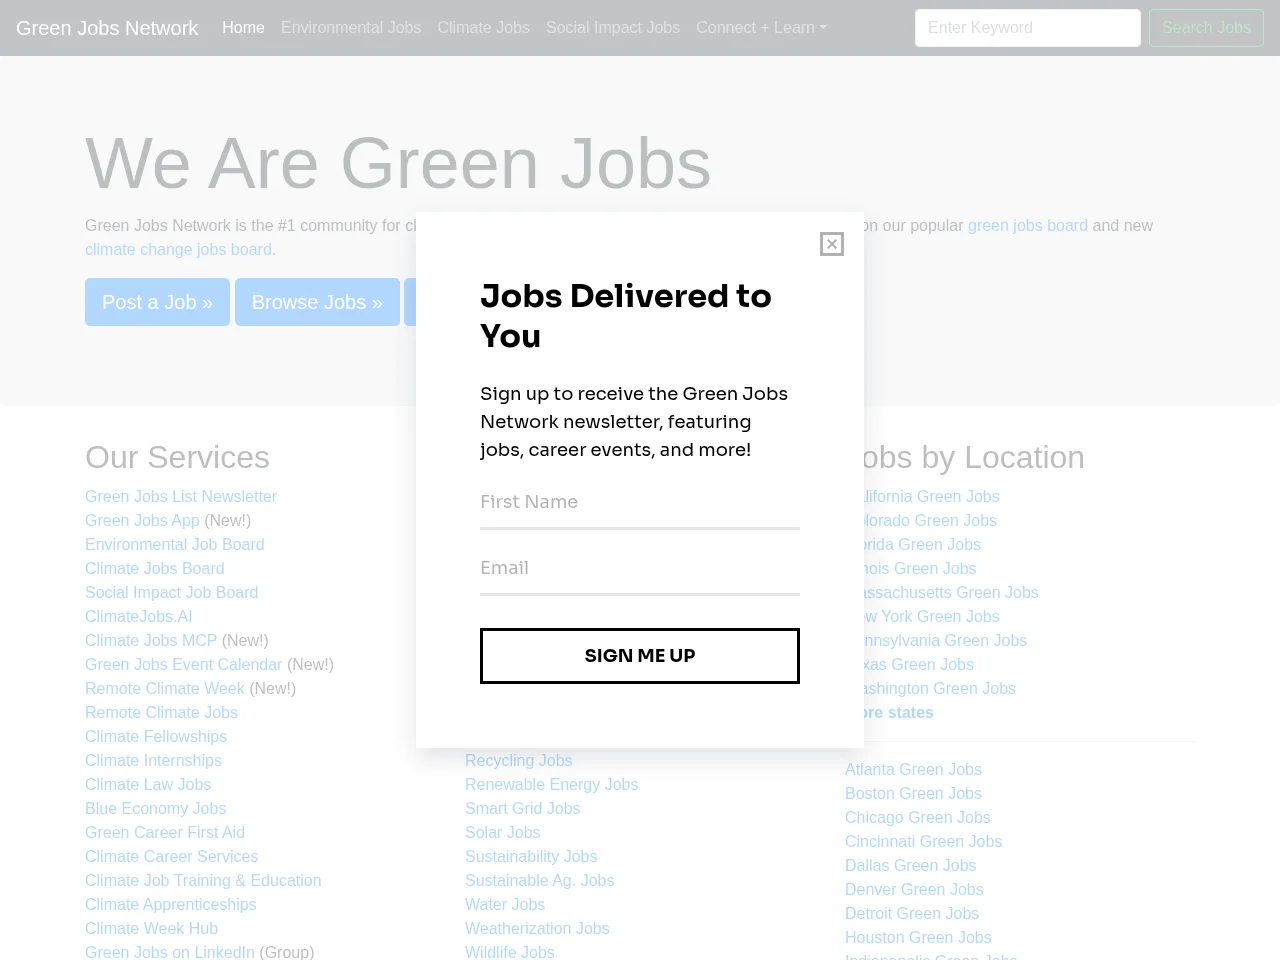
Task: Open Climate Apprenticeships link
Action: (171, 904)
